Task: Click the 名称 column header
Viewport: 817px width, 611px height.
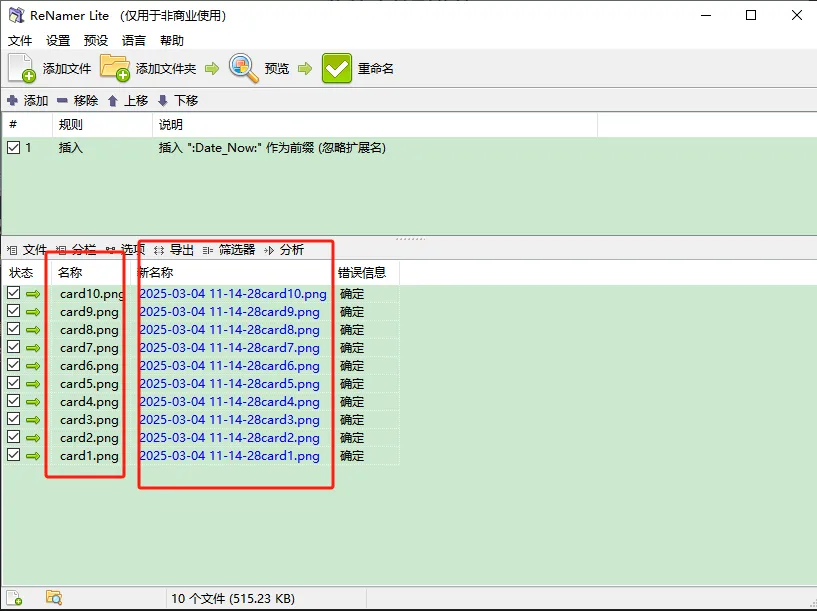Action: [x=70, y=272]
